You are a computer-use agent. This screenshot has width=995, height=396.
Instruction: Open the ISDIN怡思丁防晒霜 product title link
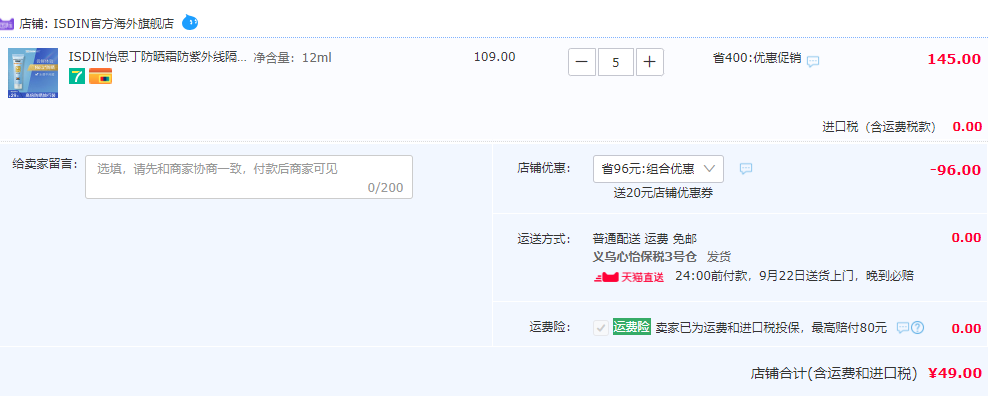(158, 57)
